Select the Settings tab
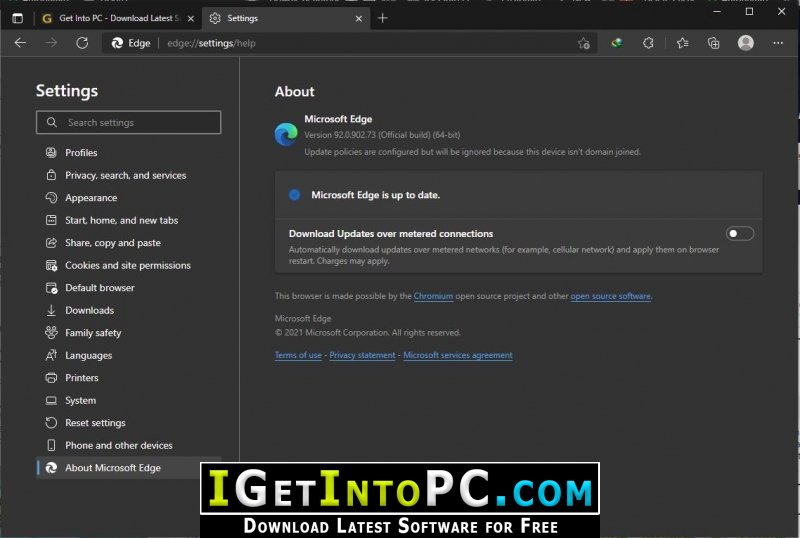Image resolution: width=800 pixels, height=538 pixels. pos(286,18)
